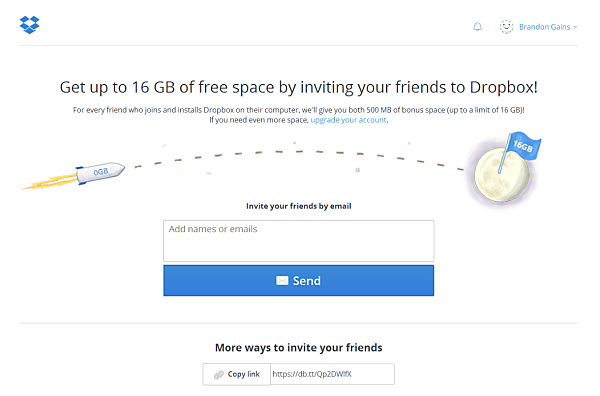Click the envelope icon on Send button
Image resolution: width=600 pixels, height=396 pixels.
[x=282, y=280]
